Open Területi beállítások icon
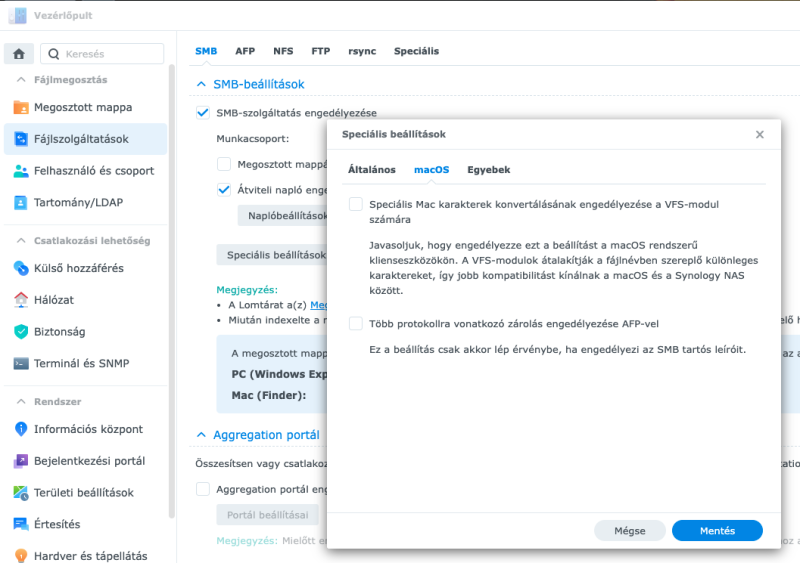 20,492
